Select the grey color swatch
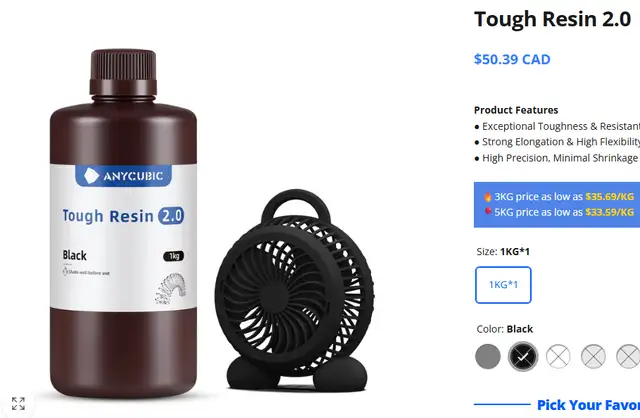640x418 pixels. coord(488,356)
